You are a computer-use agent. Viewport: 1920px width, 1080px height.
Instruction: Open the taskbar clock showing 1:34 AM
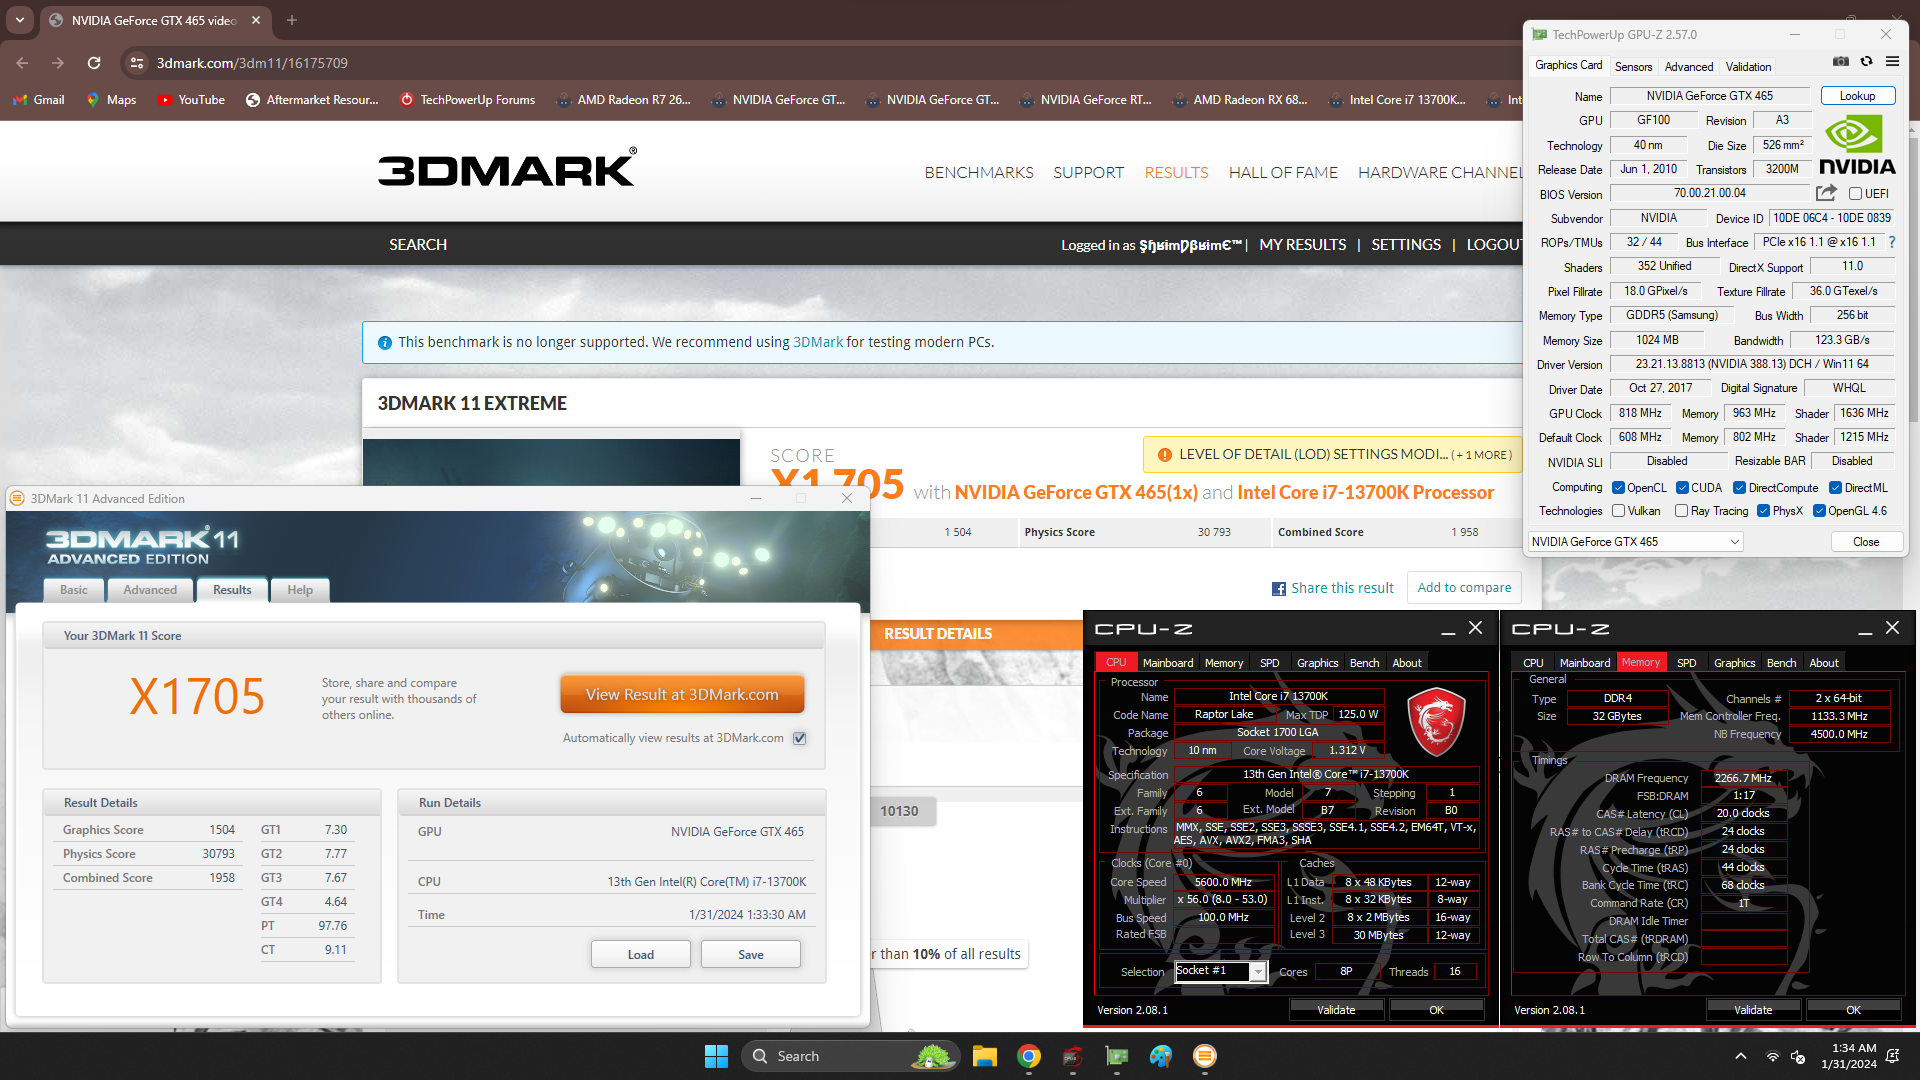(x=1848, y=1056)
